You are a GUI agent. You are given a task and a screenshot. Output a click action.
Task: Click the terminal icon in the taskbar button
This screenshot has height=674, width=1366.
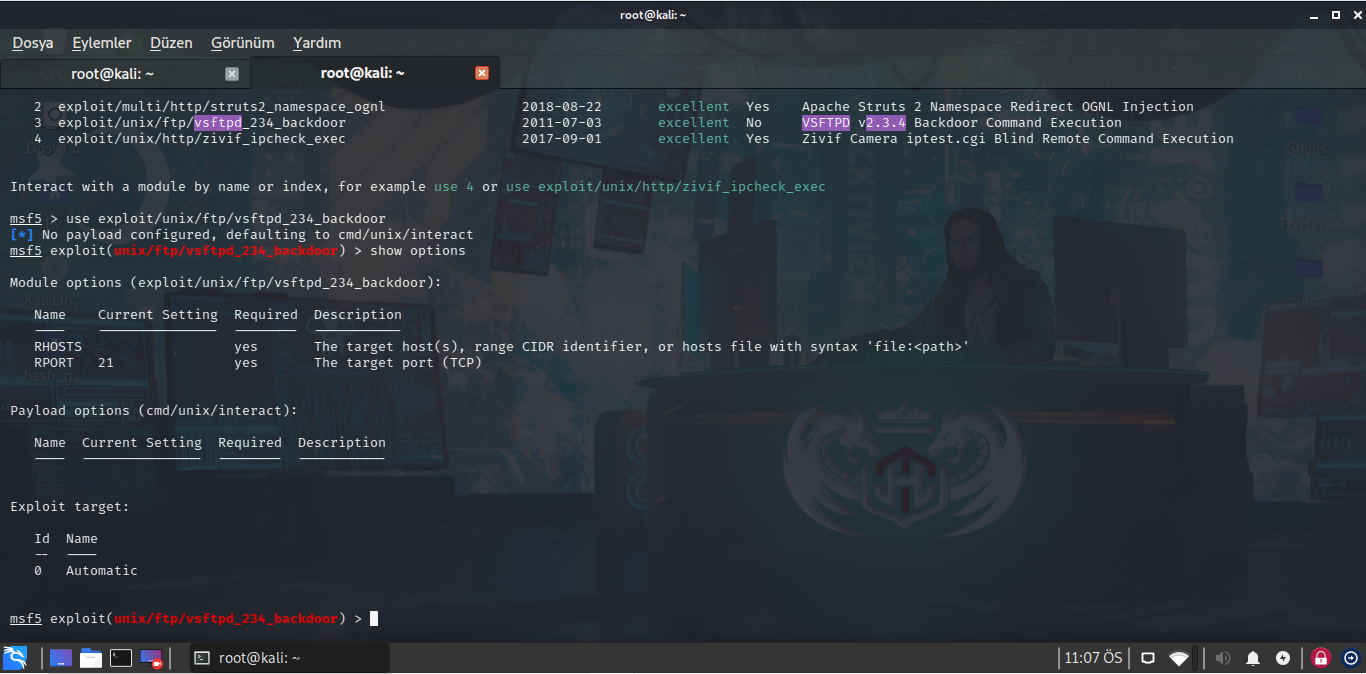pyautogui.click(x=202, y=658)
